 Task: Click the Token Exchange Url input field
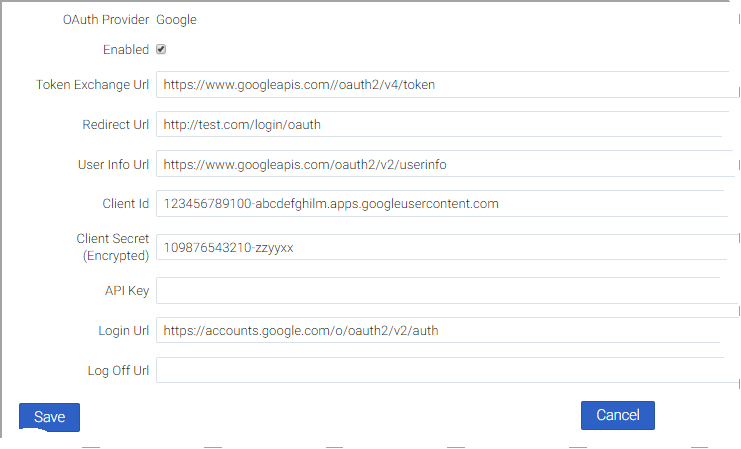[440, 85]
